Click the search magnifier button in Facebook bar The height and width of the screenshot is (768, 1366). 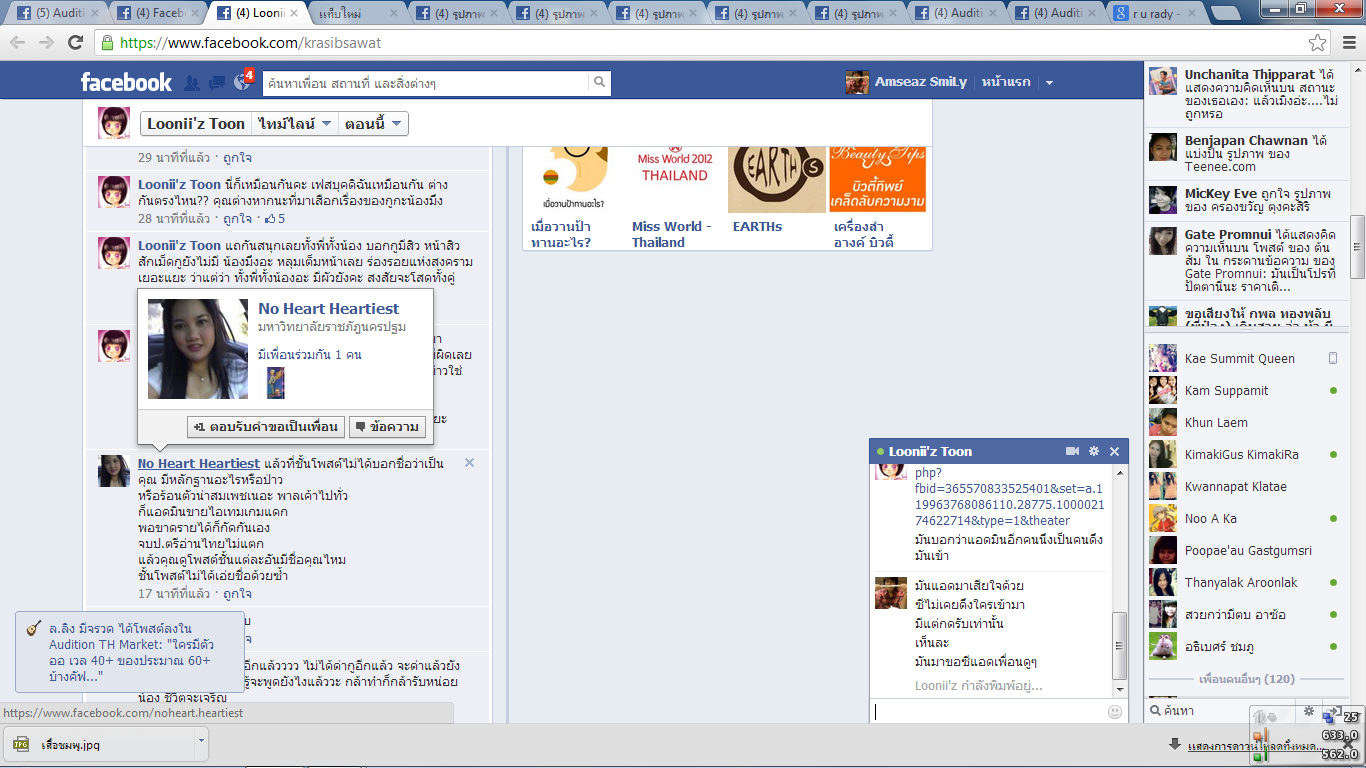pos(599,82)
